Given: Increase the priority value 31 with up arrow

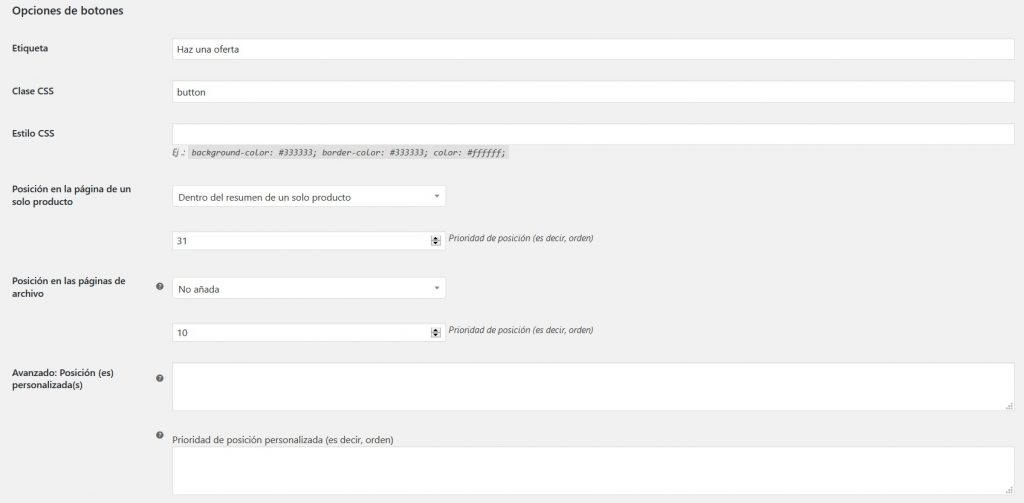Looking at the screenshot, I should click(x=435, y=238).
